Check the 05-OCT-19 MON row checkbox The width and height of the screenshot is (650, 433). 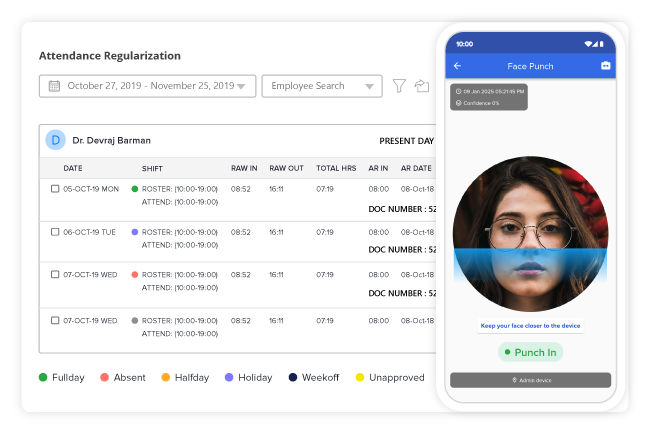pos(55,188)
